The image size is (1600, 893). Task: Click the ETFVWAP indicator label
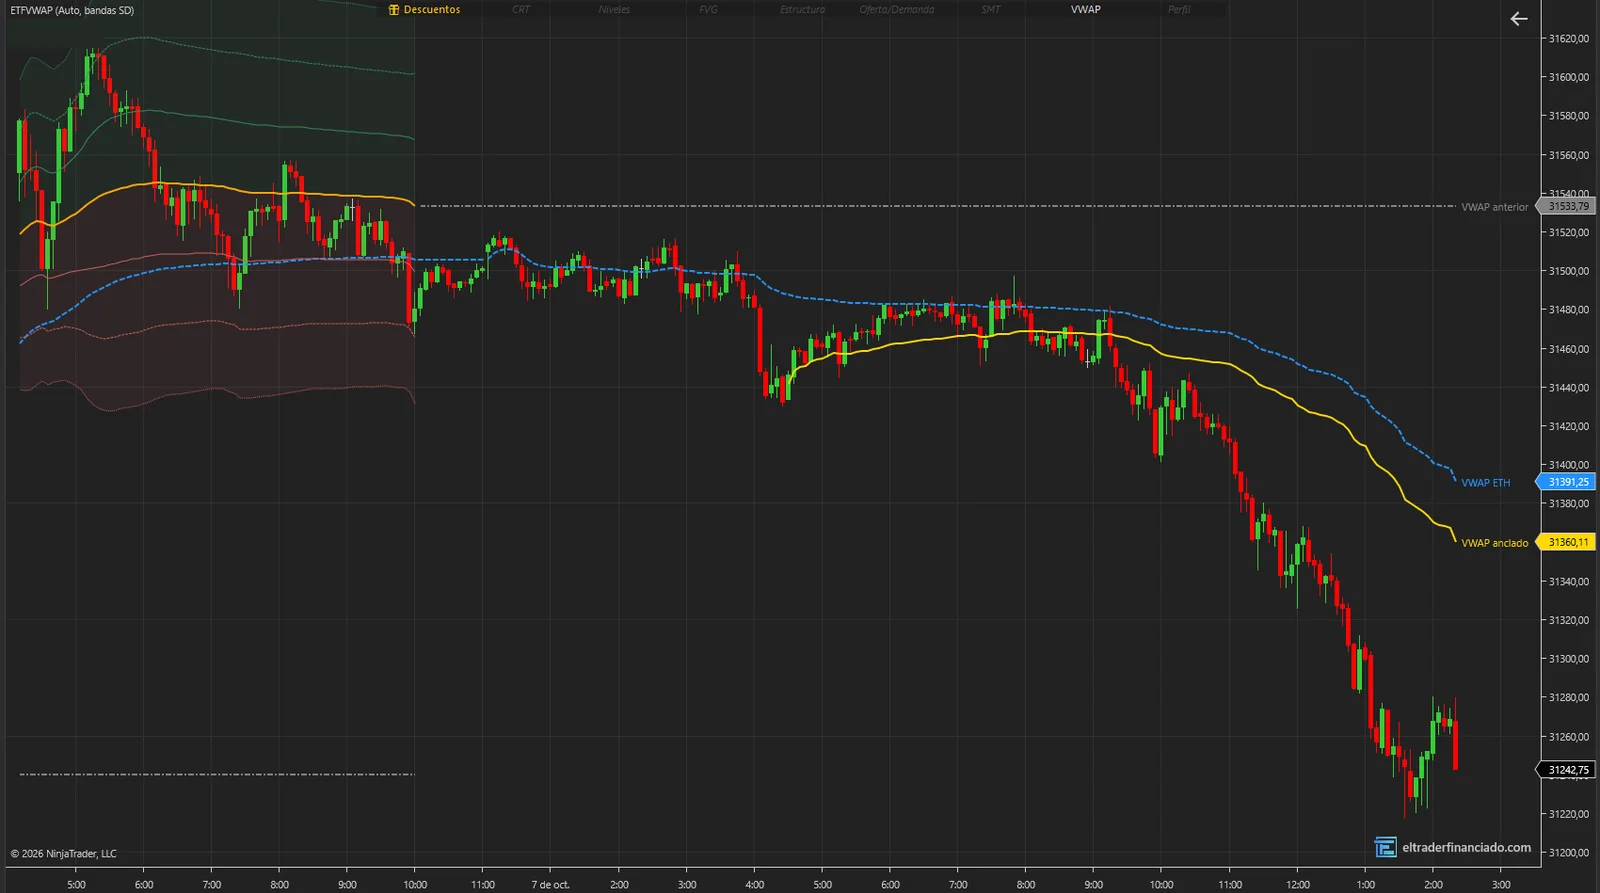(72, 10)
